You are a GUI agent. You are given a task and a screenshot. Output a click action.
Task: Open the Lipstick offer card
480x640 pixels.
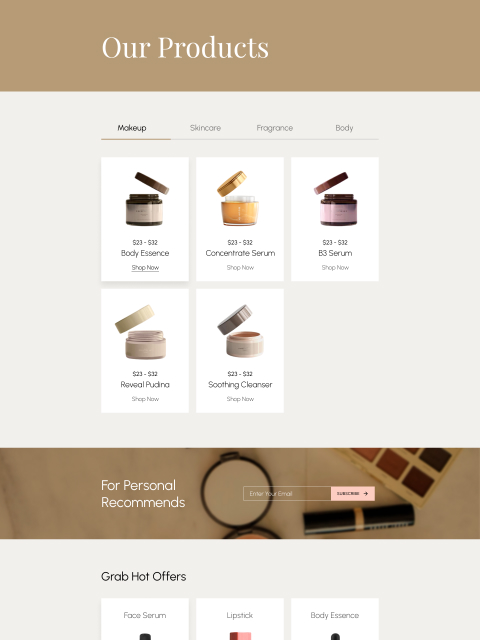pyautogui.click(x=240, y=619)
